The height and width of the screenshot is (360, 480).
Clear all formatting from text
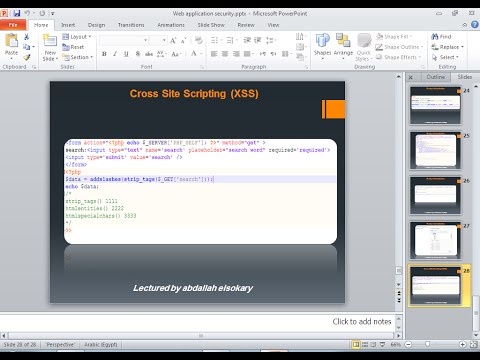199,40
